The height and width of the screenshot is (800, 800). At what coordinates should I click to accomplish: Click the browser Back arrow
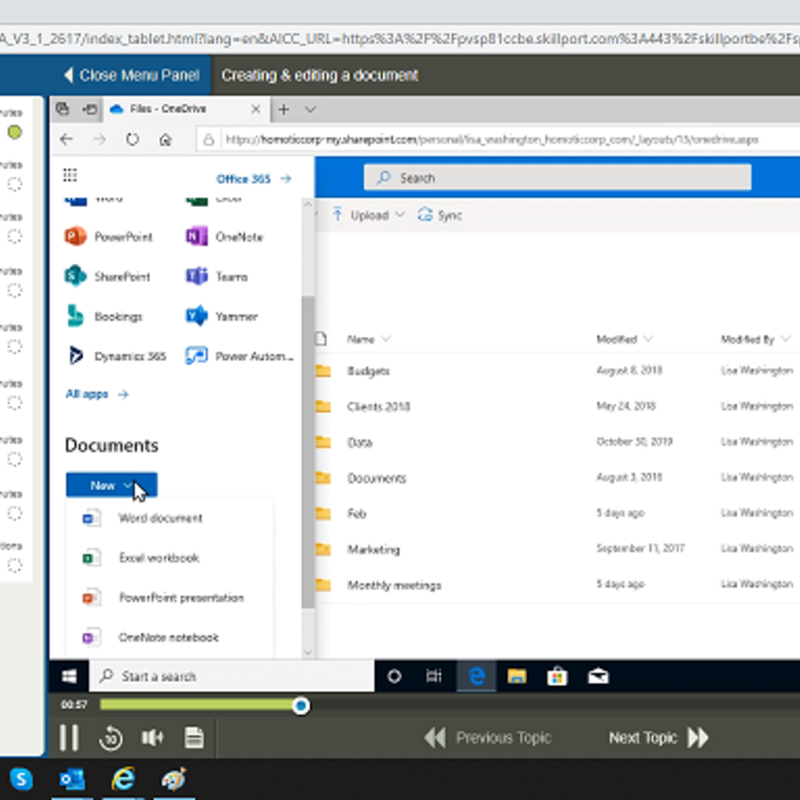pos(67,139)
